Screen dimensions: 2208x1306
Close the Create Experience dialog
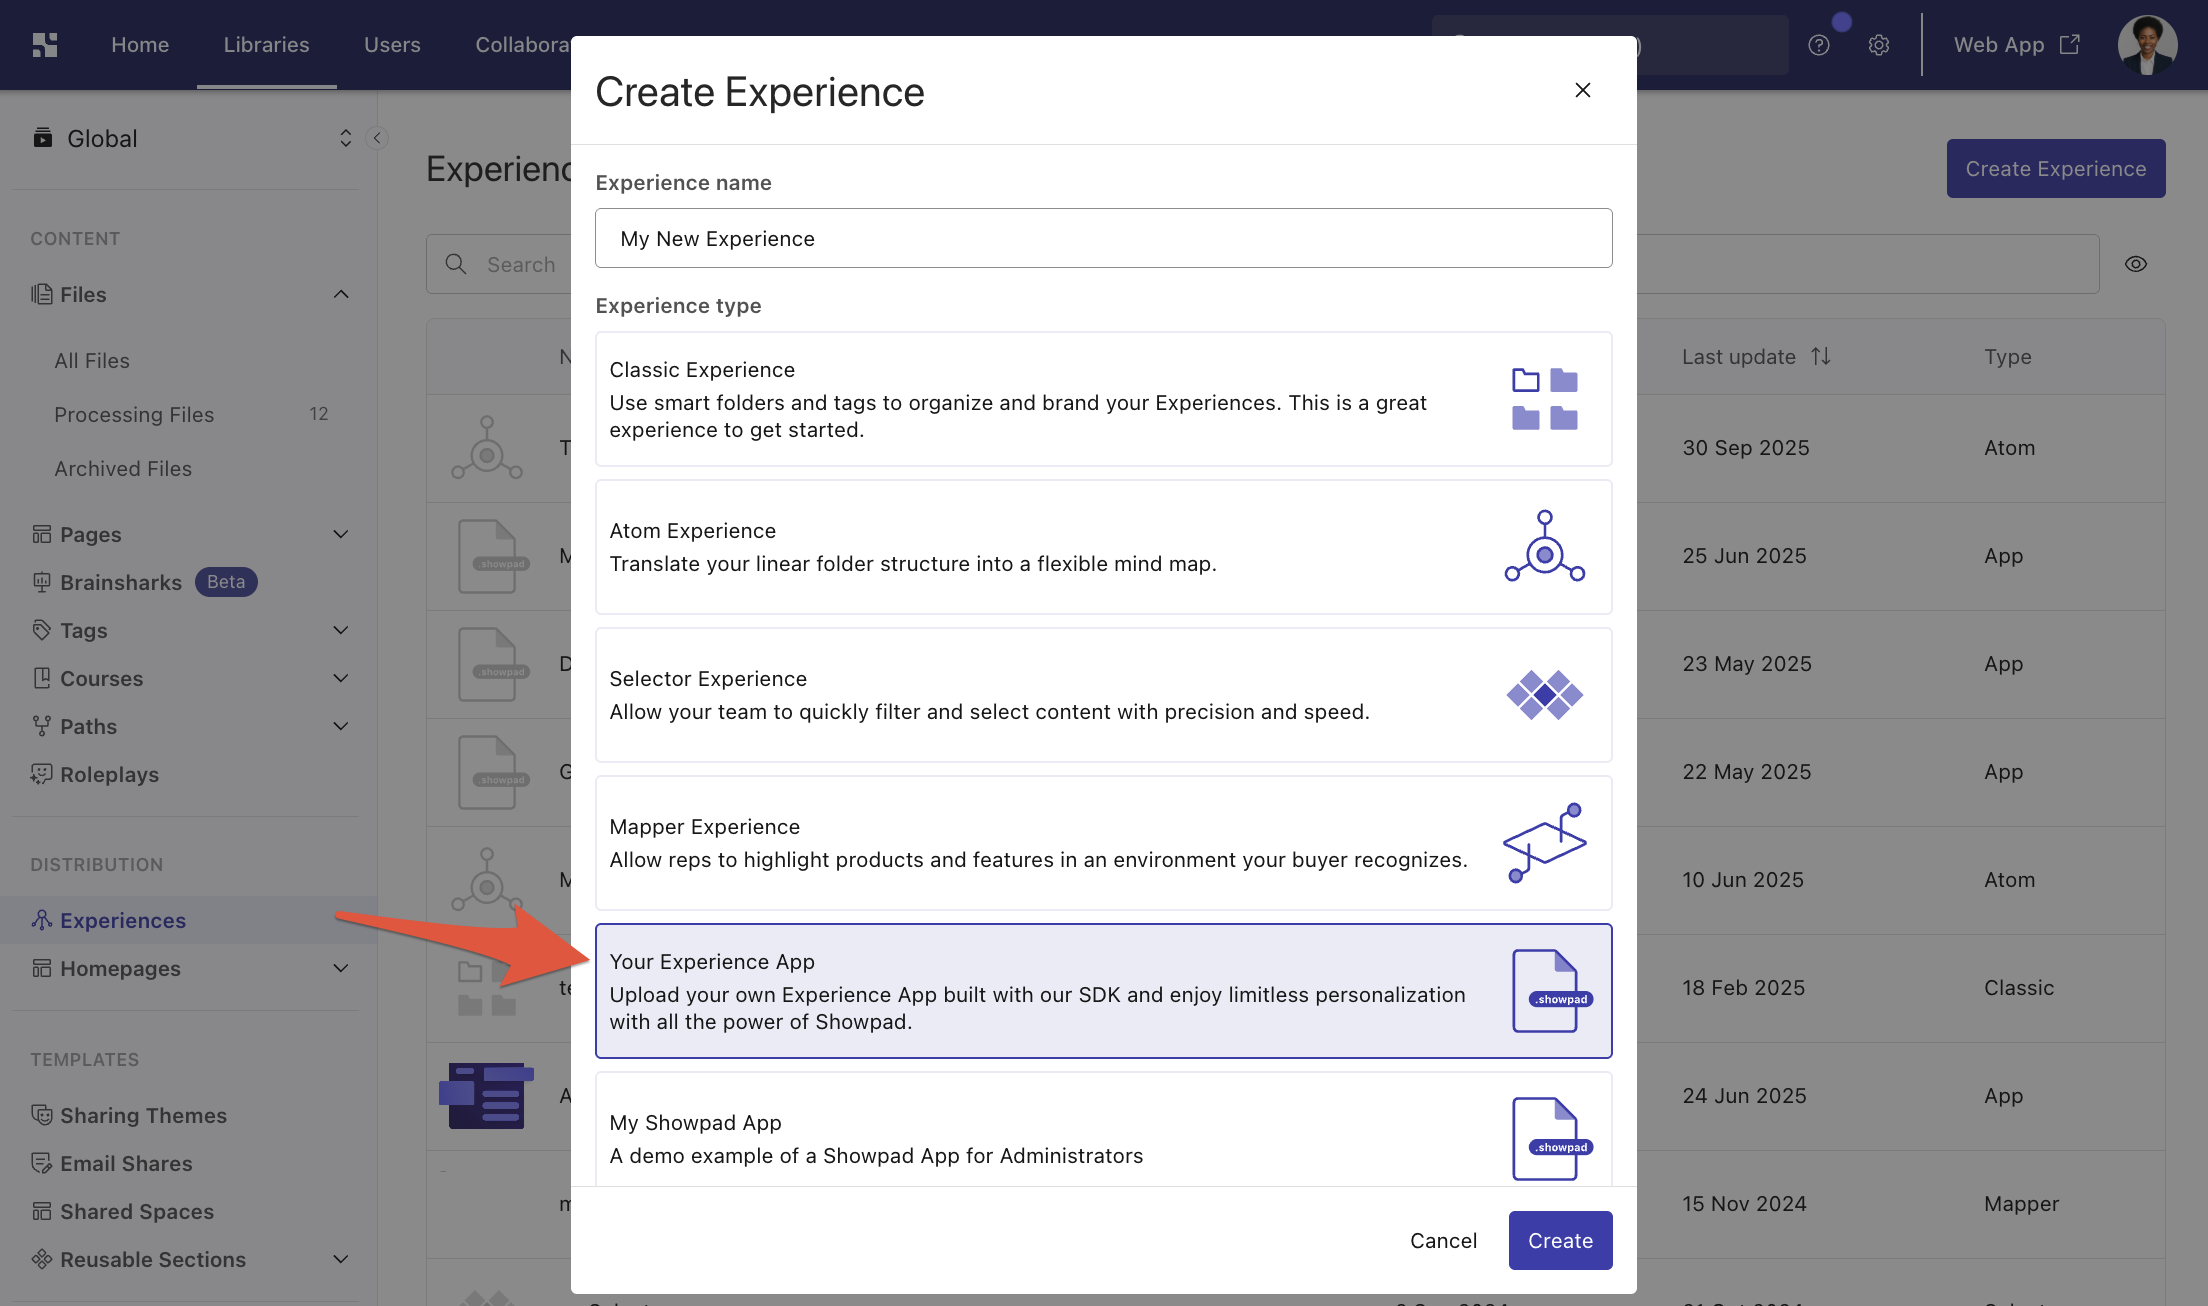(1582, 90)
